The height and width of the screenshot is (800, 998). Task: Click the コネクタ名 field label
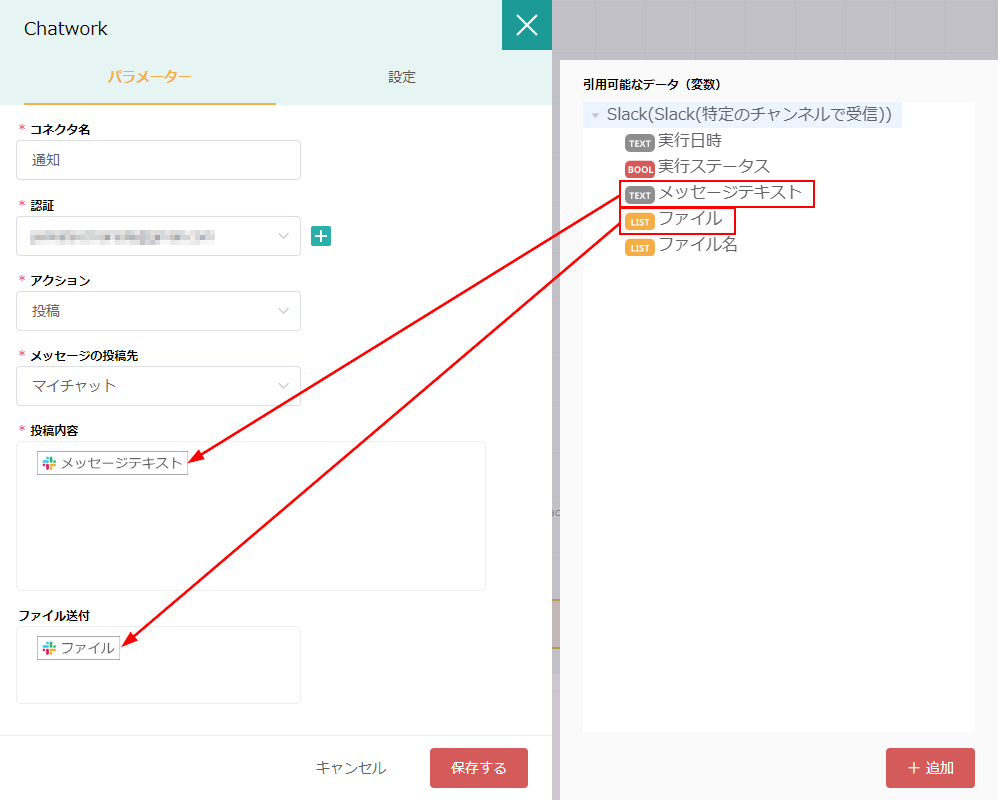pos(60,130)
